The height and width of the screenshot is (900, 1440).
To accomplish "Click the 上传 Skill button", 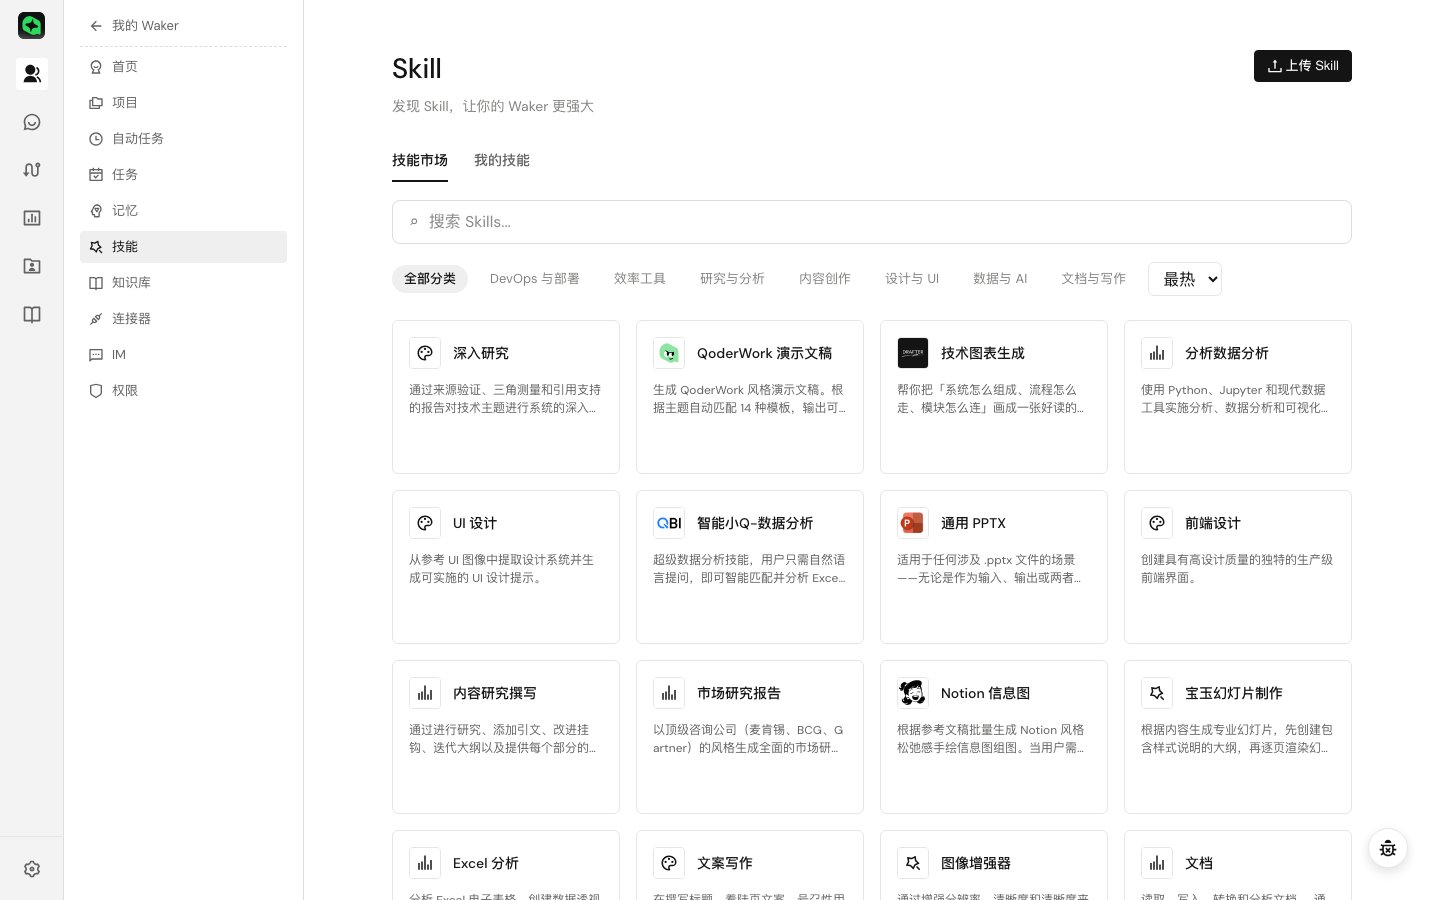I will tap(1303, 66).
